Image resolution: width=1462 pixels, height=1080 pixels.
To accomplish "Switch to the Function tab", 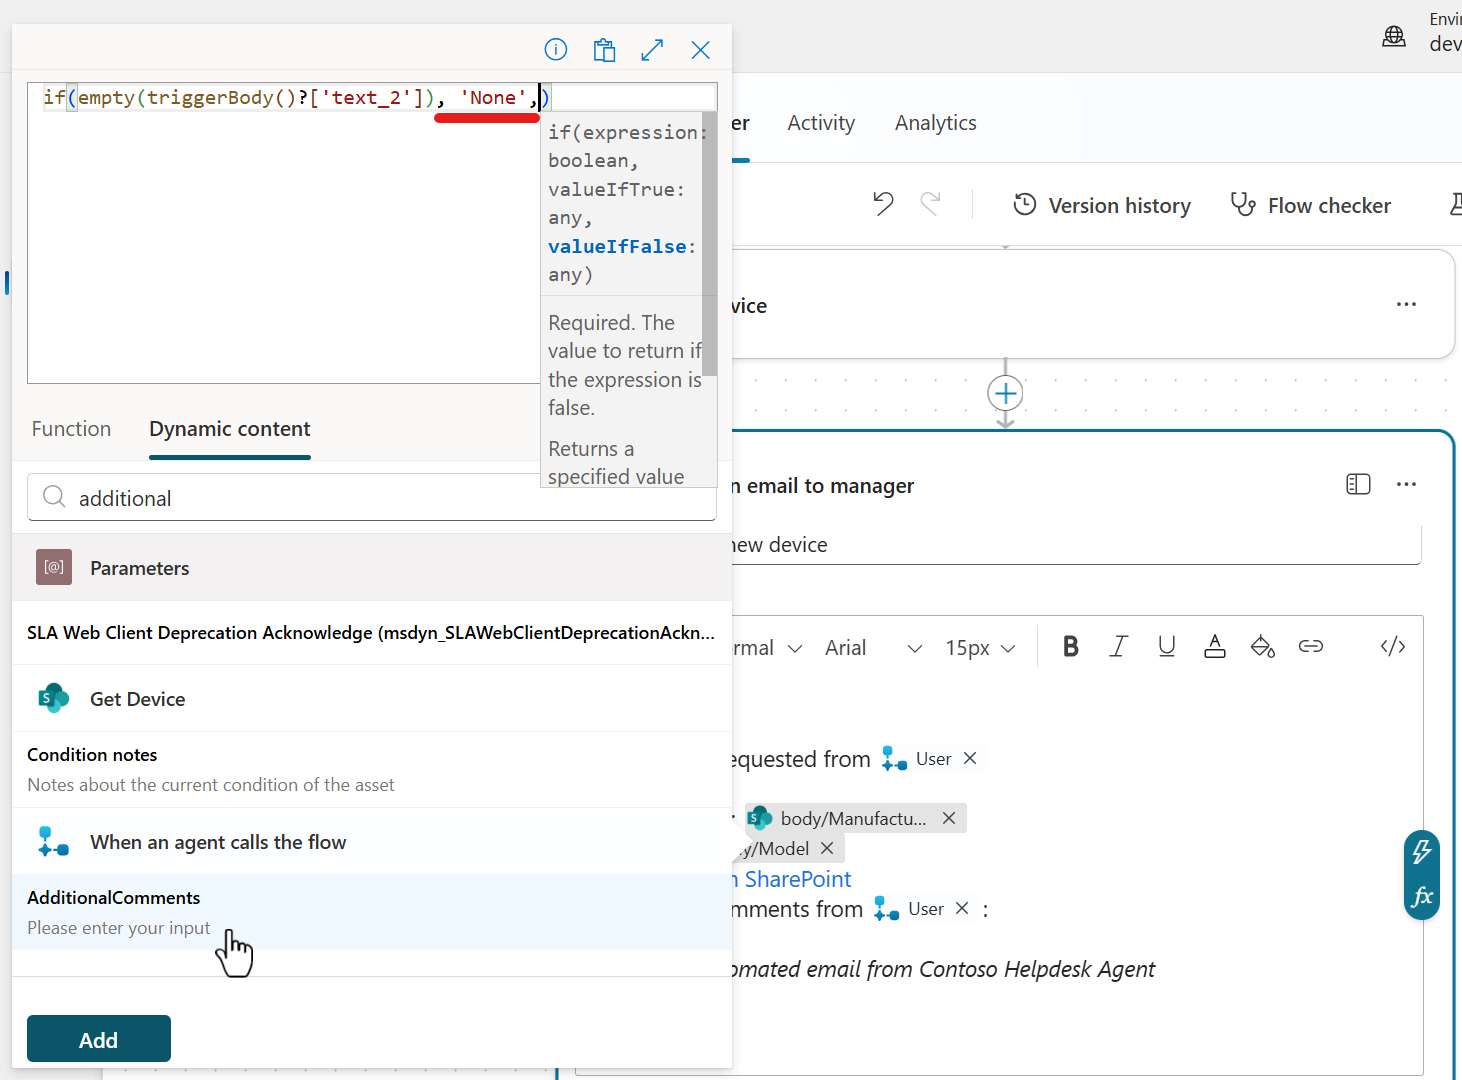I will pyautogui.click(x=71, y=429).
